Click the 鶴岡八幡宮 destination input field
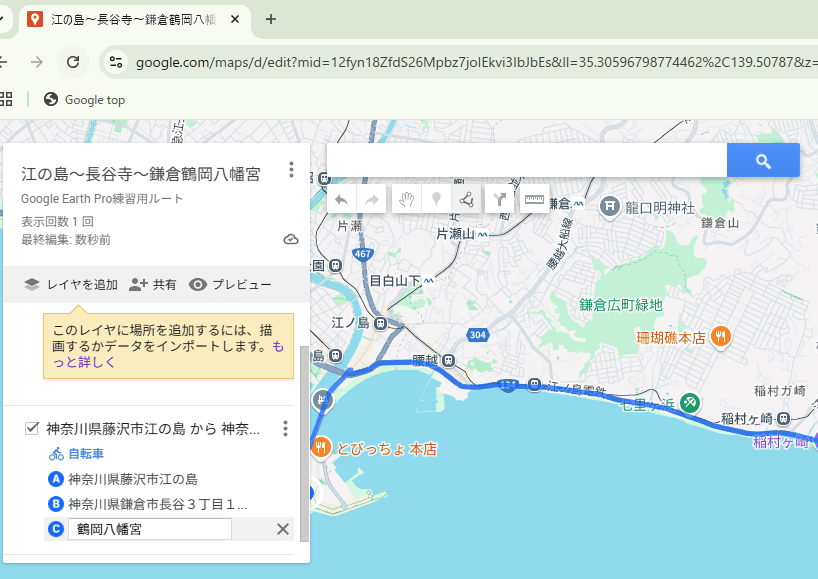818x579 pixels. coord(149,529)
